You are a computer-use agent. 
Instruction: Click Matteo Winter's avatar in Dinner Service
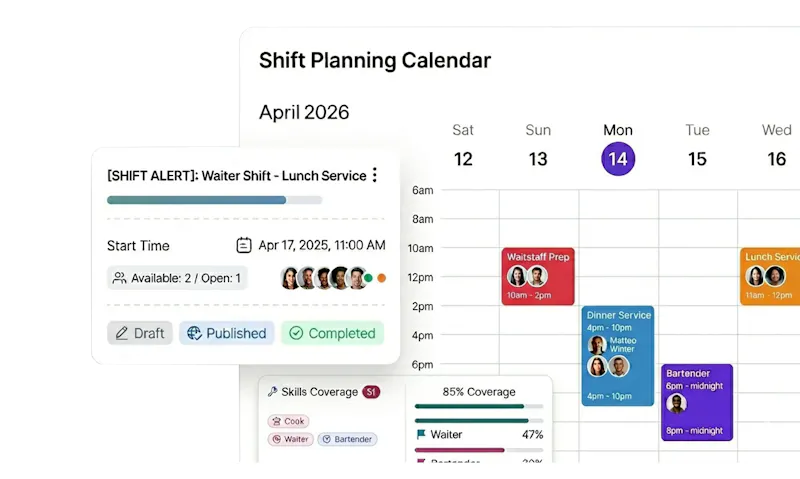pyautogui.click(x=597, y=345)
